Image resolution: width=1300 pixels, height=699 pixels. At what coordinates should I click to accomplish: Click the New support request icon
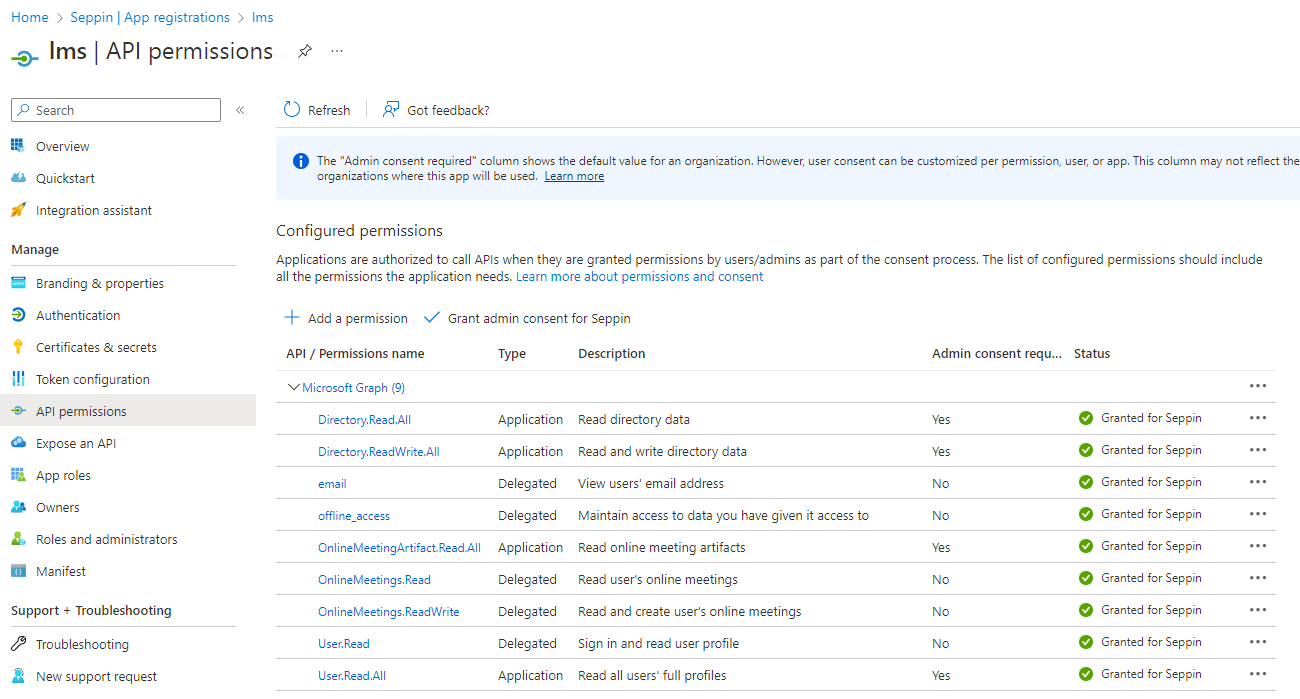click(x=18, y=676)
